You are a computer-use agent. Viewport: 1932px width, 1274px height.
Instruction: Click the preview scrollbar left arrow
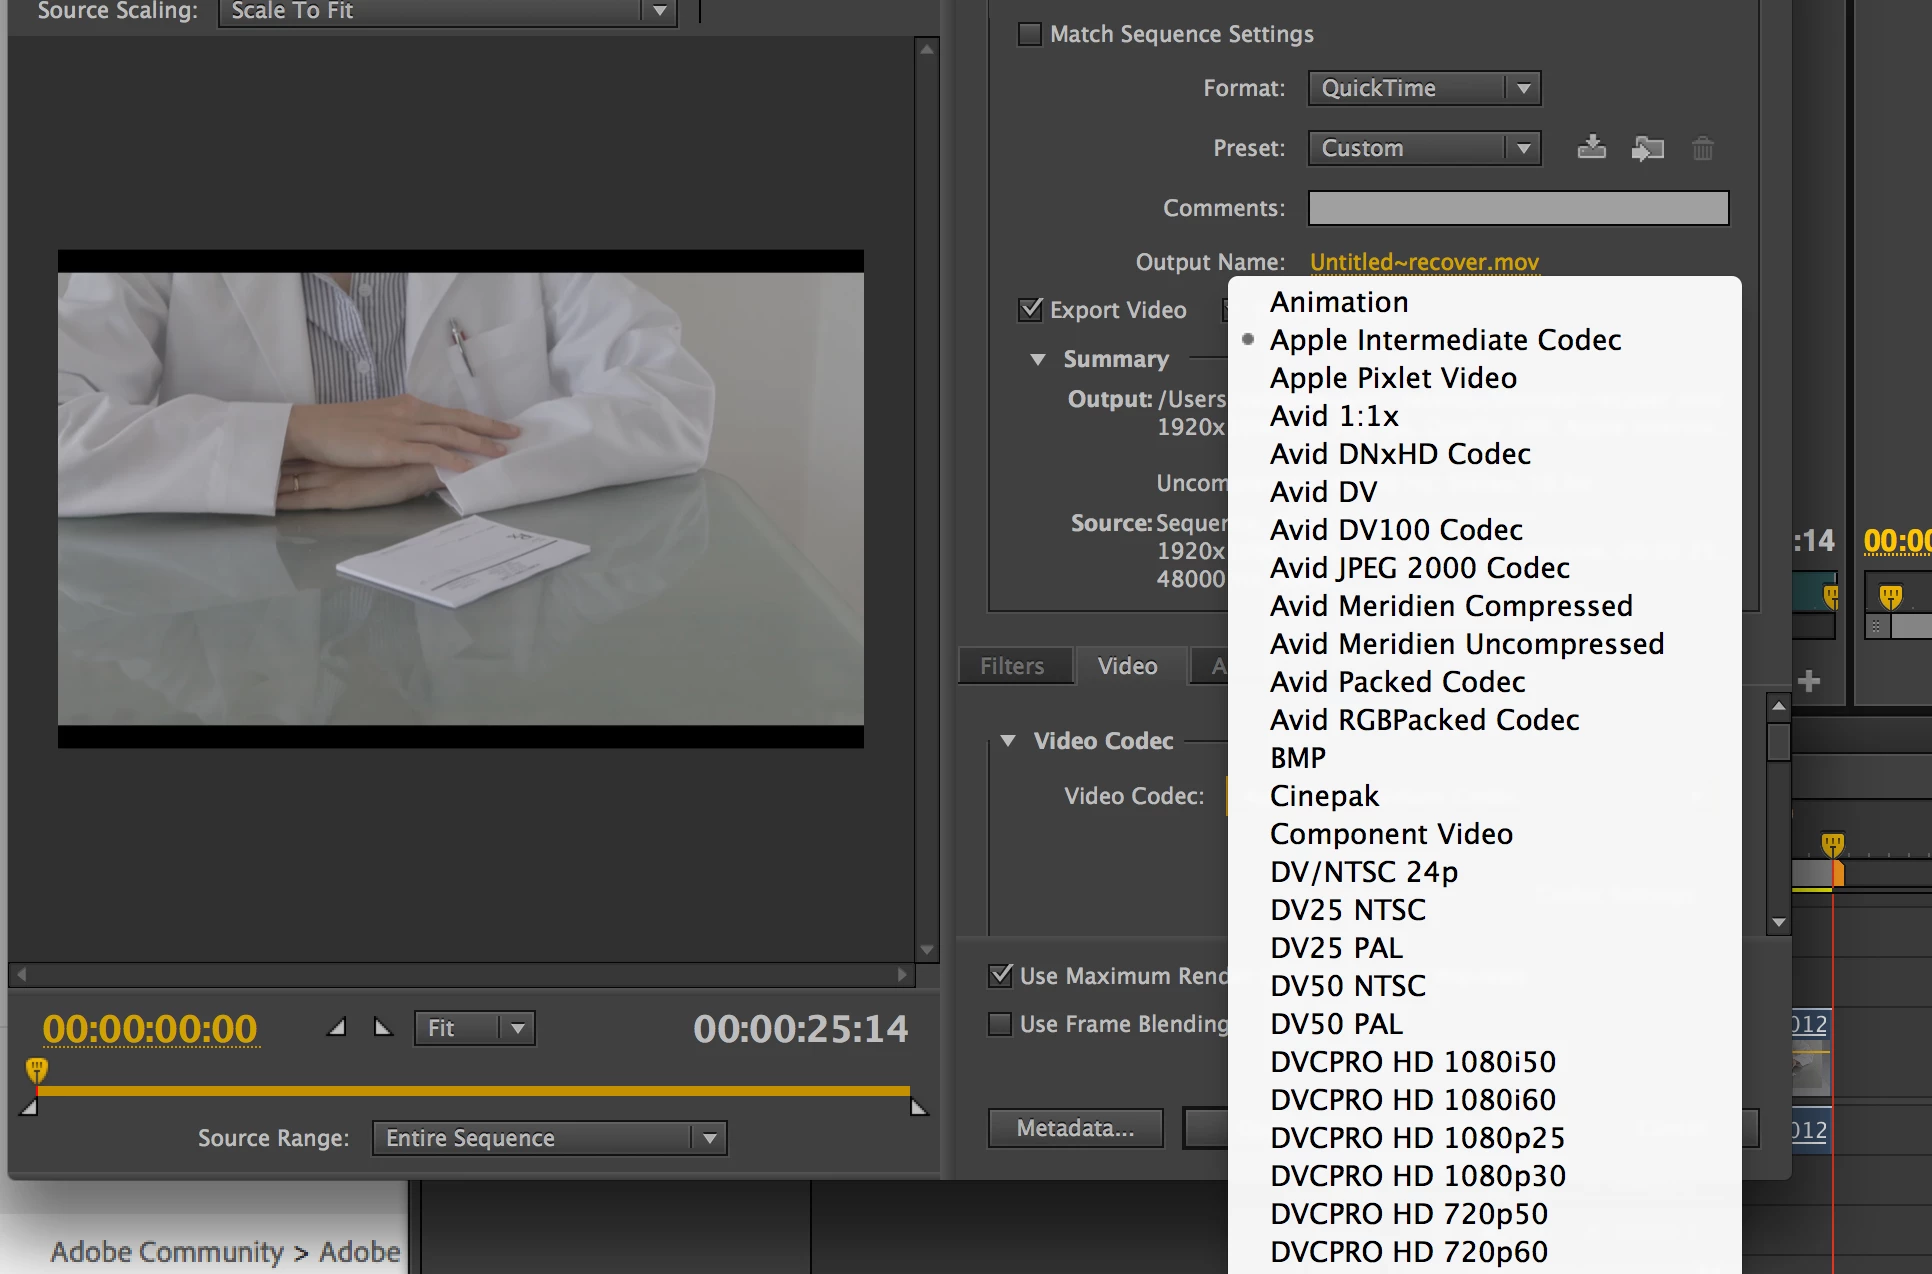[21, 974]
